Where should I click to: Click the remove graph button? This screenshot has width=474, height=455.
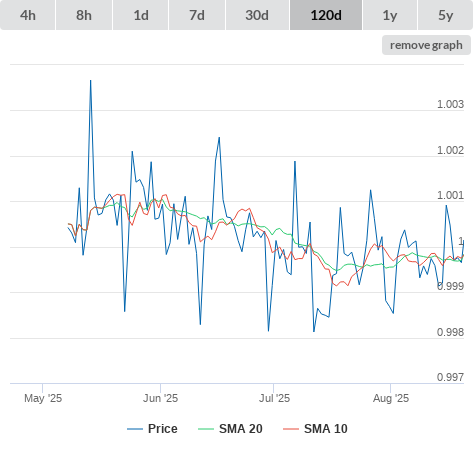tap(426, 45)
